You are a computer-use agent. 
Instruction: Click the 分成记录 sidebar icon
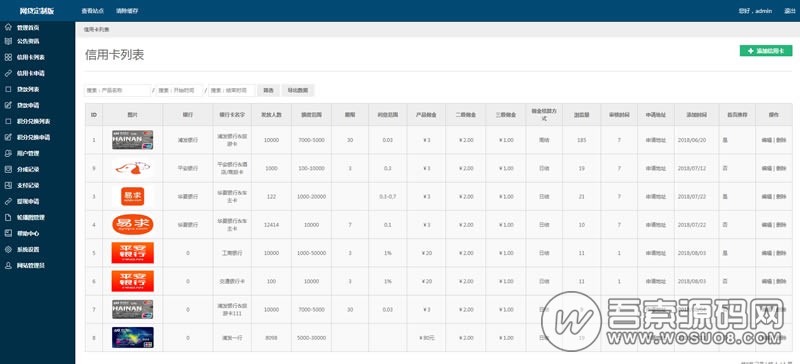(8, 169)
